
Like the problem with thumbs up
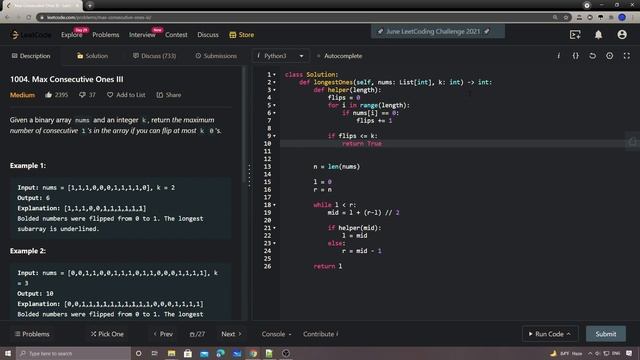(x=49, y=95)
